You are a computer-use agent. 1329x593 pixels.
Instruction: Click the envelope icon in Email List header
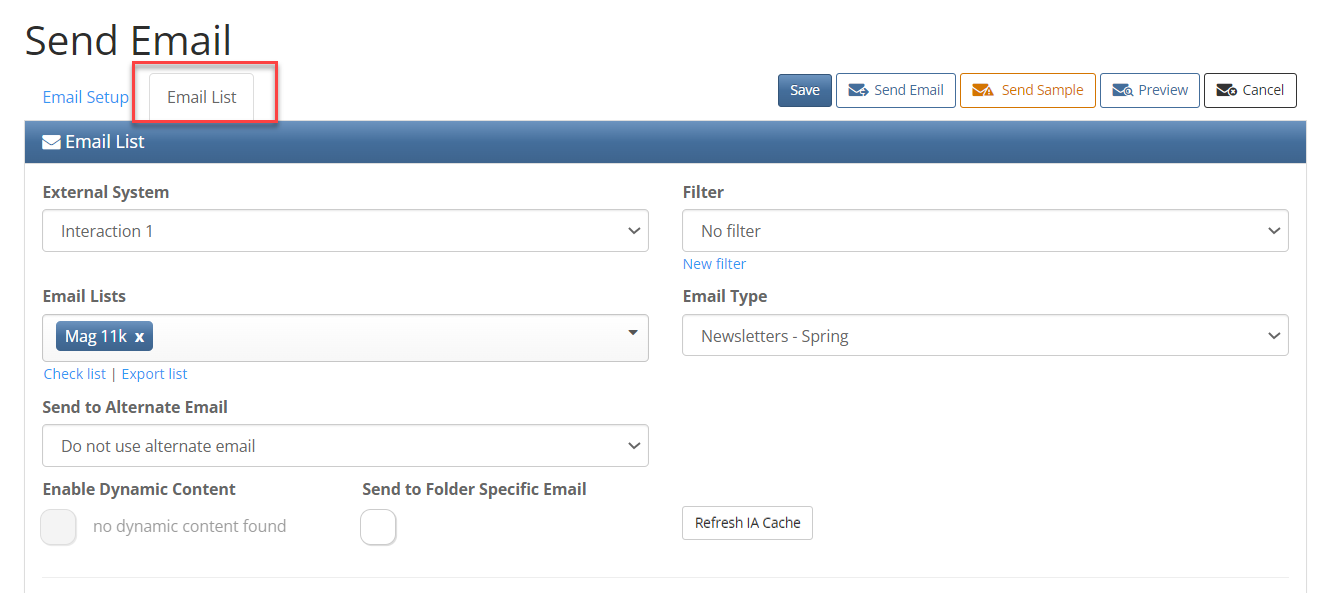pyautogui.click(x=51, y=142)
